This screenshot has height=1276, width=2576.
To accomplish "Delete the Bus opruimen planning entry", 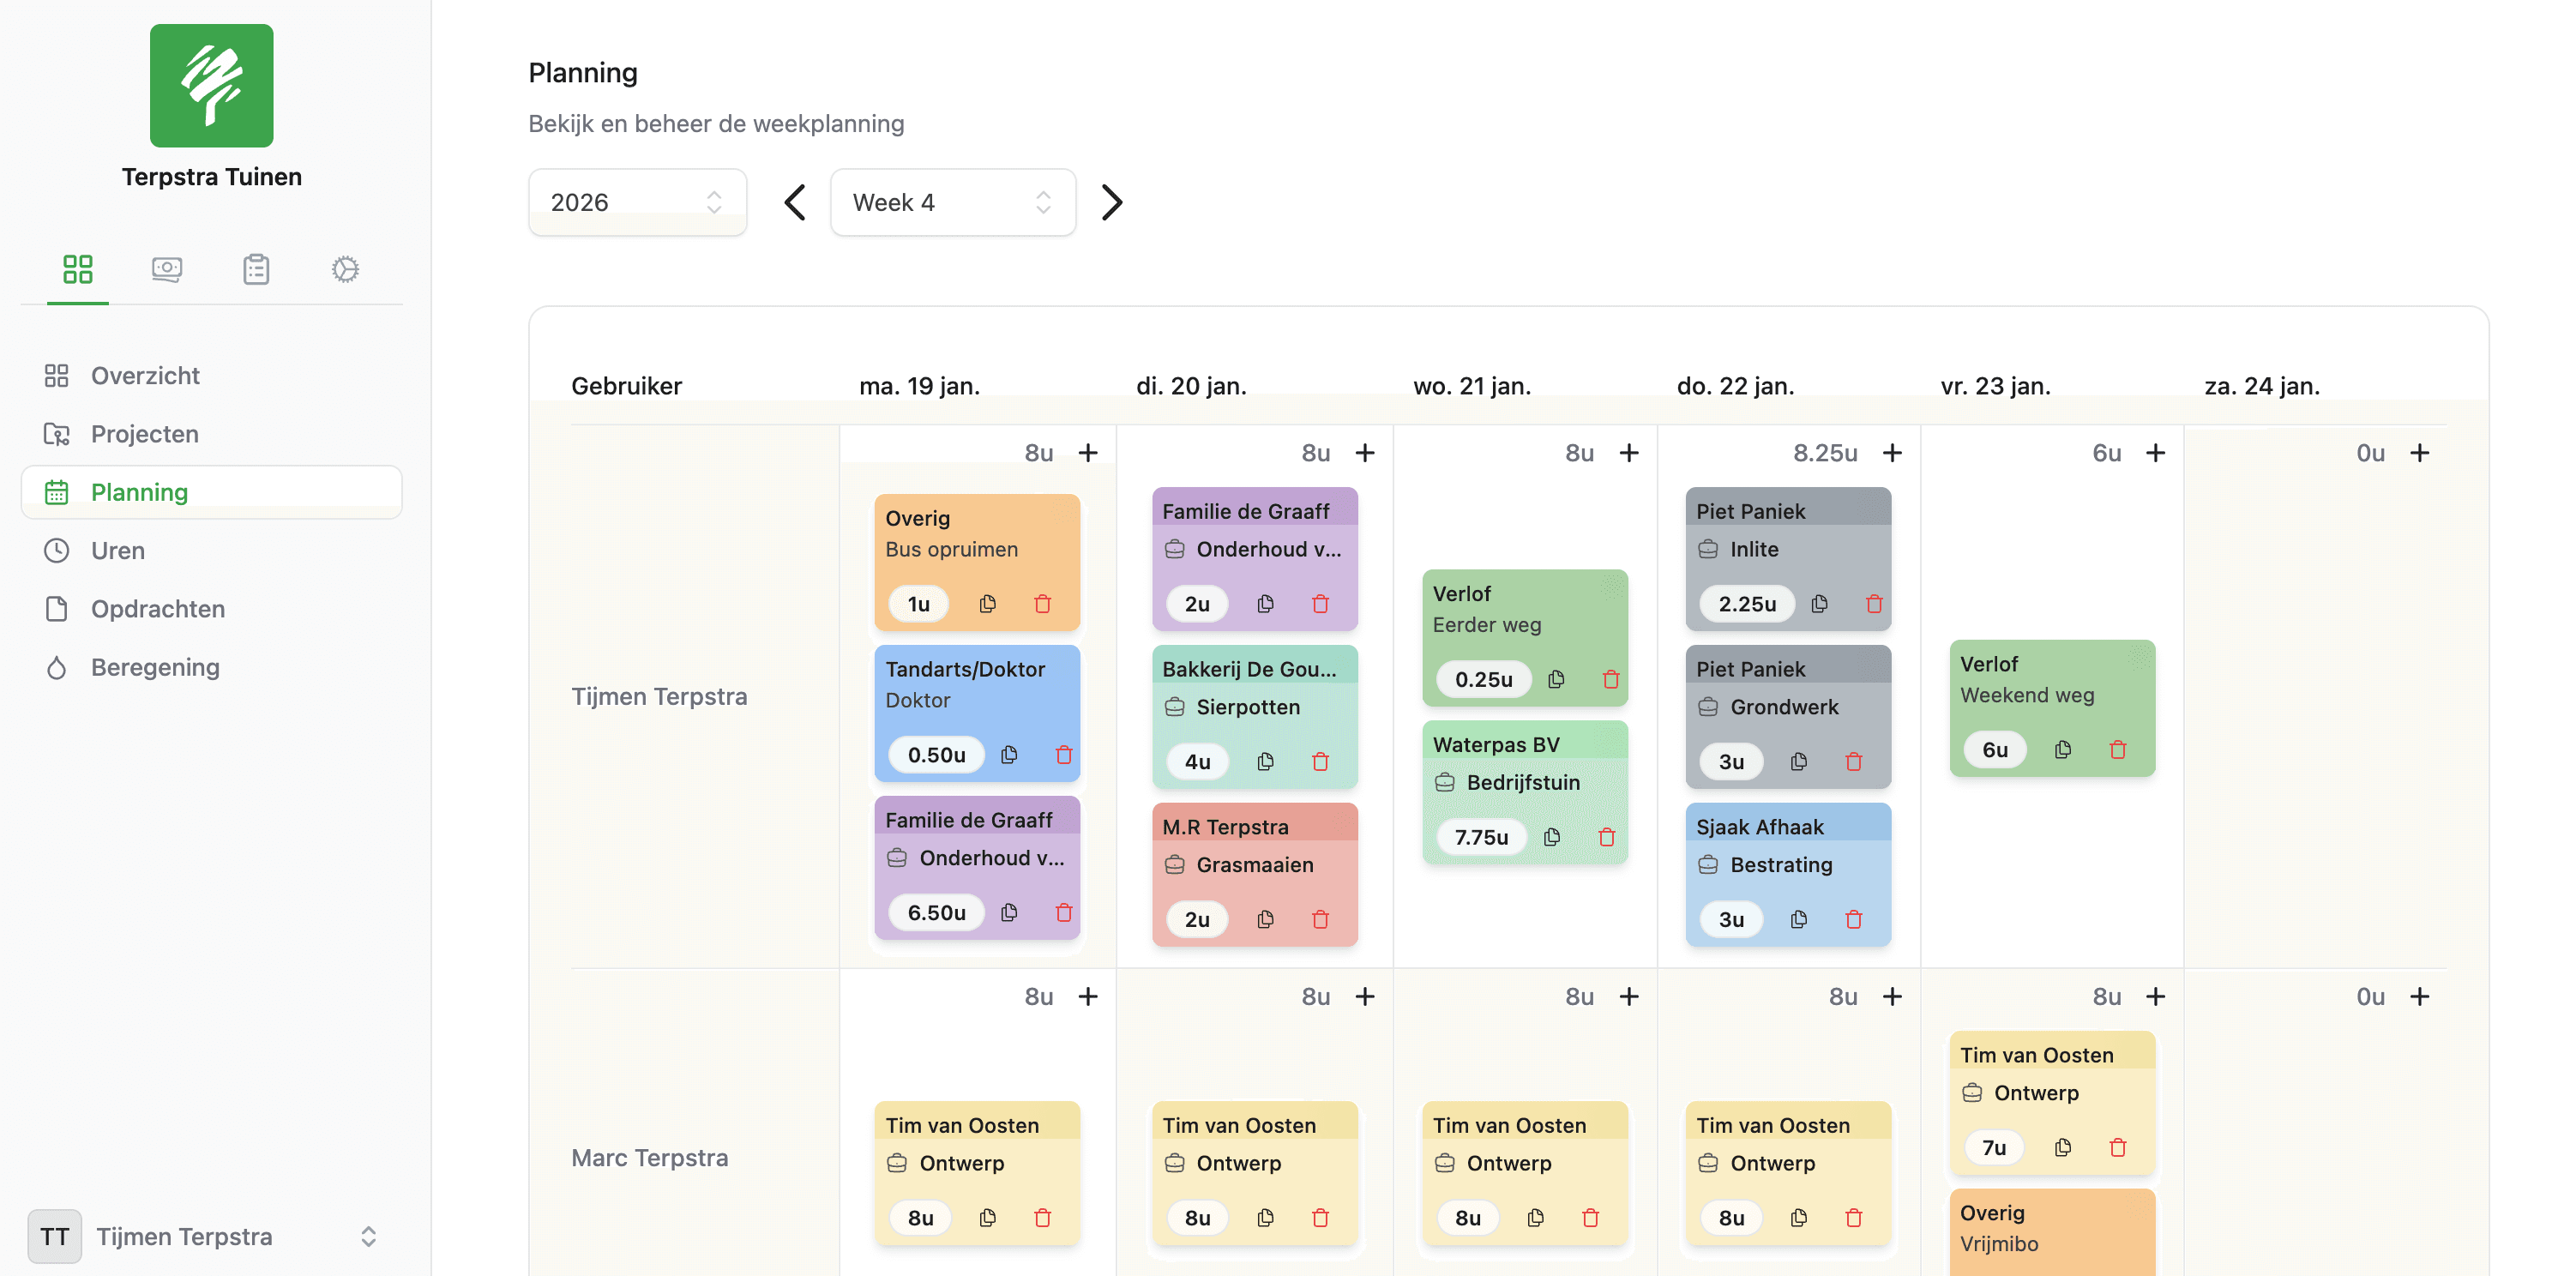I will 1042,604.
